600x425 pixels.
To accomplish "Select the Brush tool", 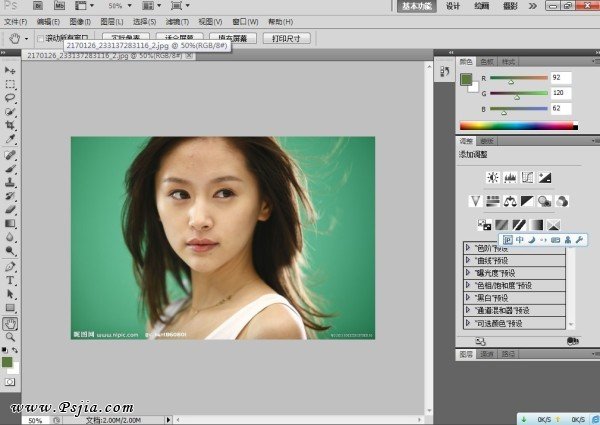I will (x=10, y=169).
